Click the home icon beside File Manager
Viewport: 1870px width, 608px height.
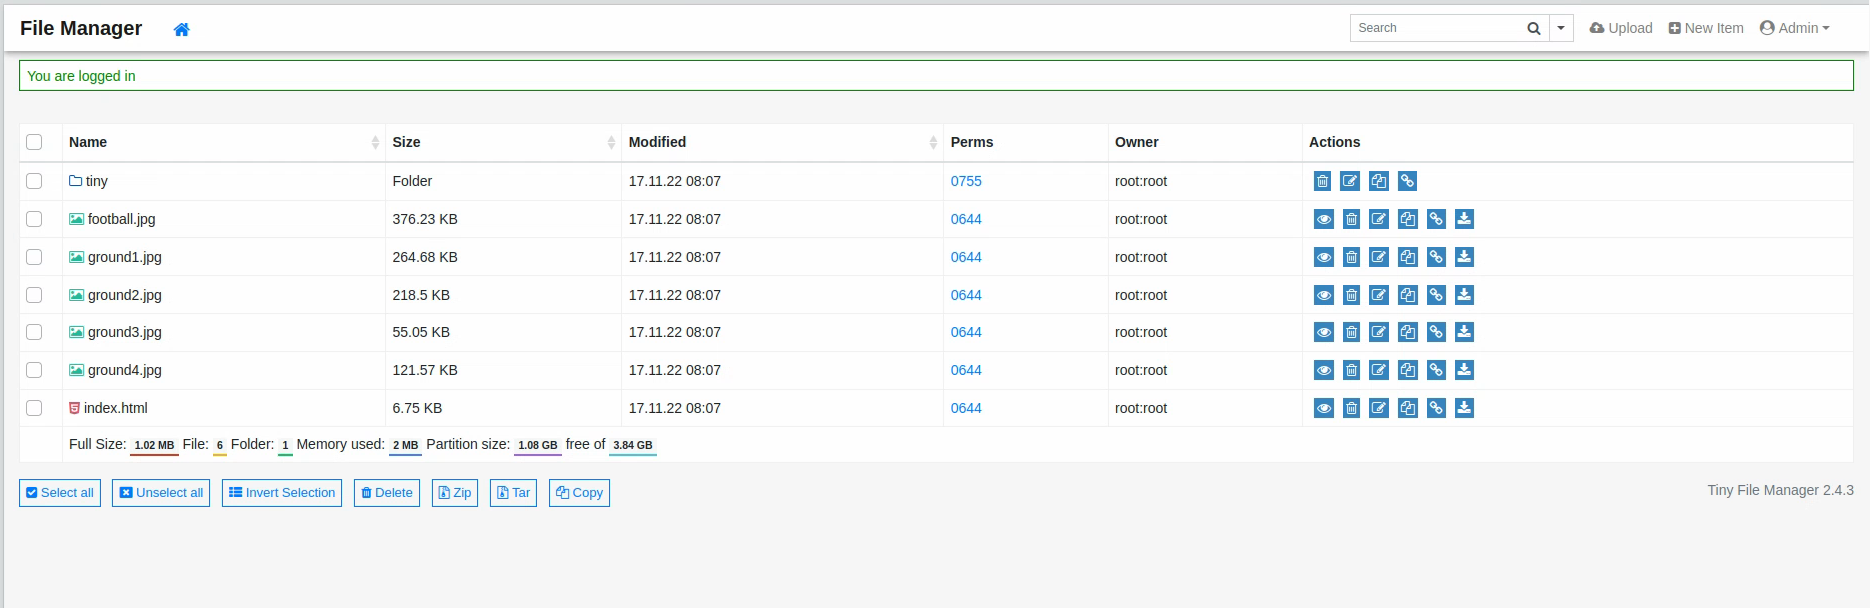tap(181, 29)
